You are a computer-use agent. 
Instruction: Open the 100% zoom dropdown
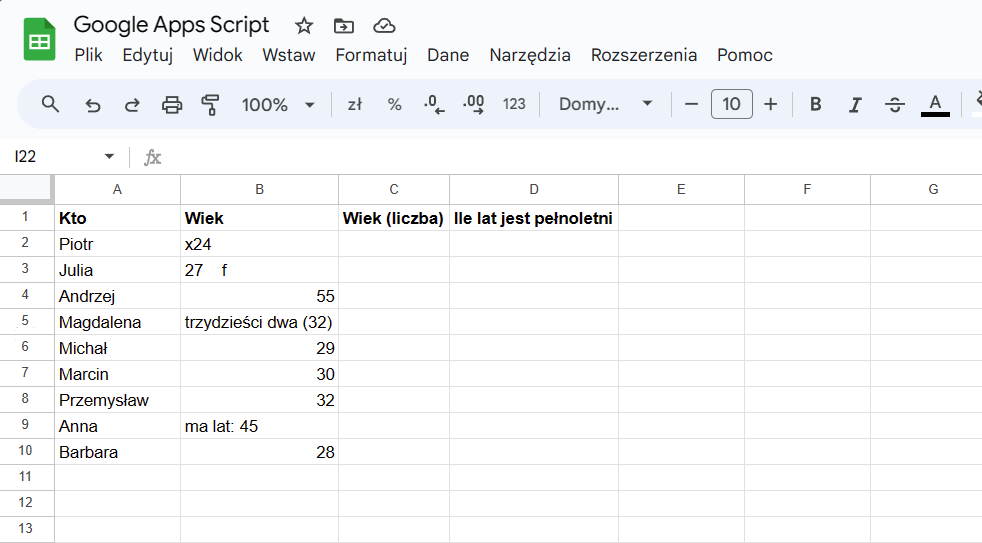278,105
